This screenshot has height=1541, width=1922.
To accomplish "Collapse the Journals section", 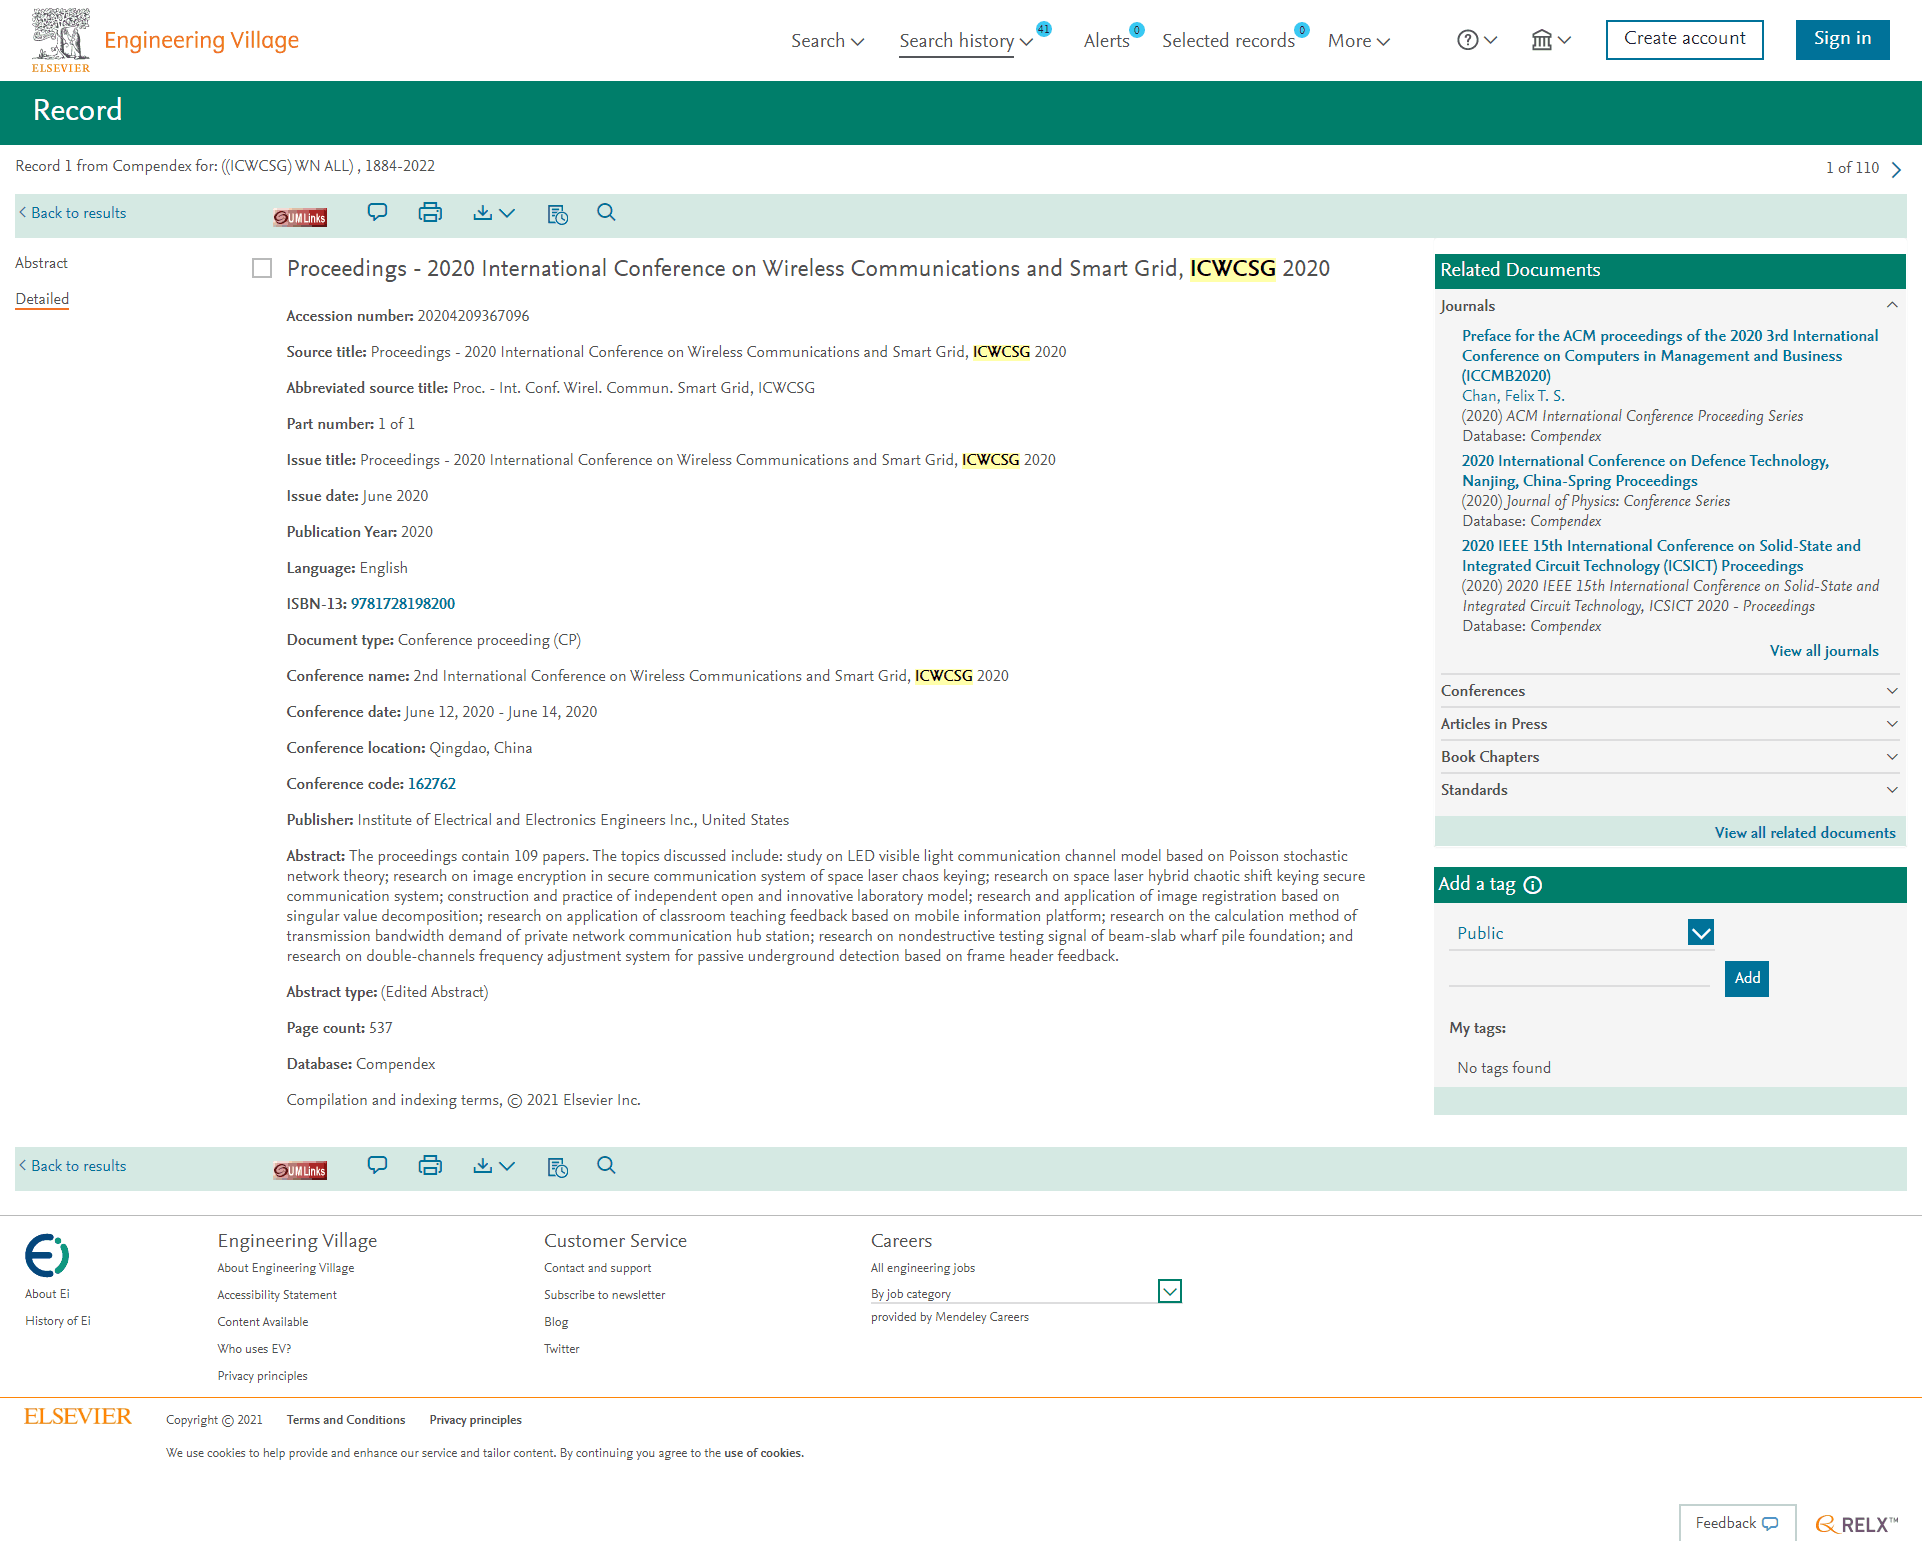I will (x=1891, y=306).
